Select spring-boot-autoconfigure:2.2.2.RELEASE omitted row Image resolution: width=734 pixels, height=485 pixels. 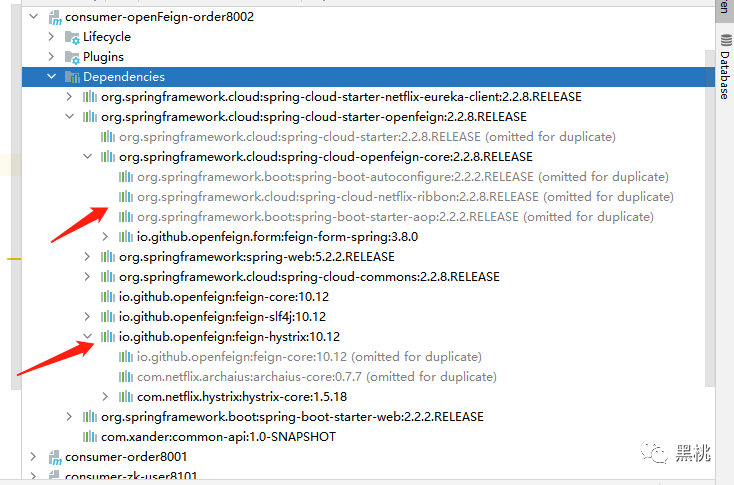(x=403, y=176)
